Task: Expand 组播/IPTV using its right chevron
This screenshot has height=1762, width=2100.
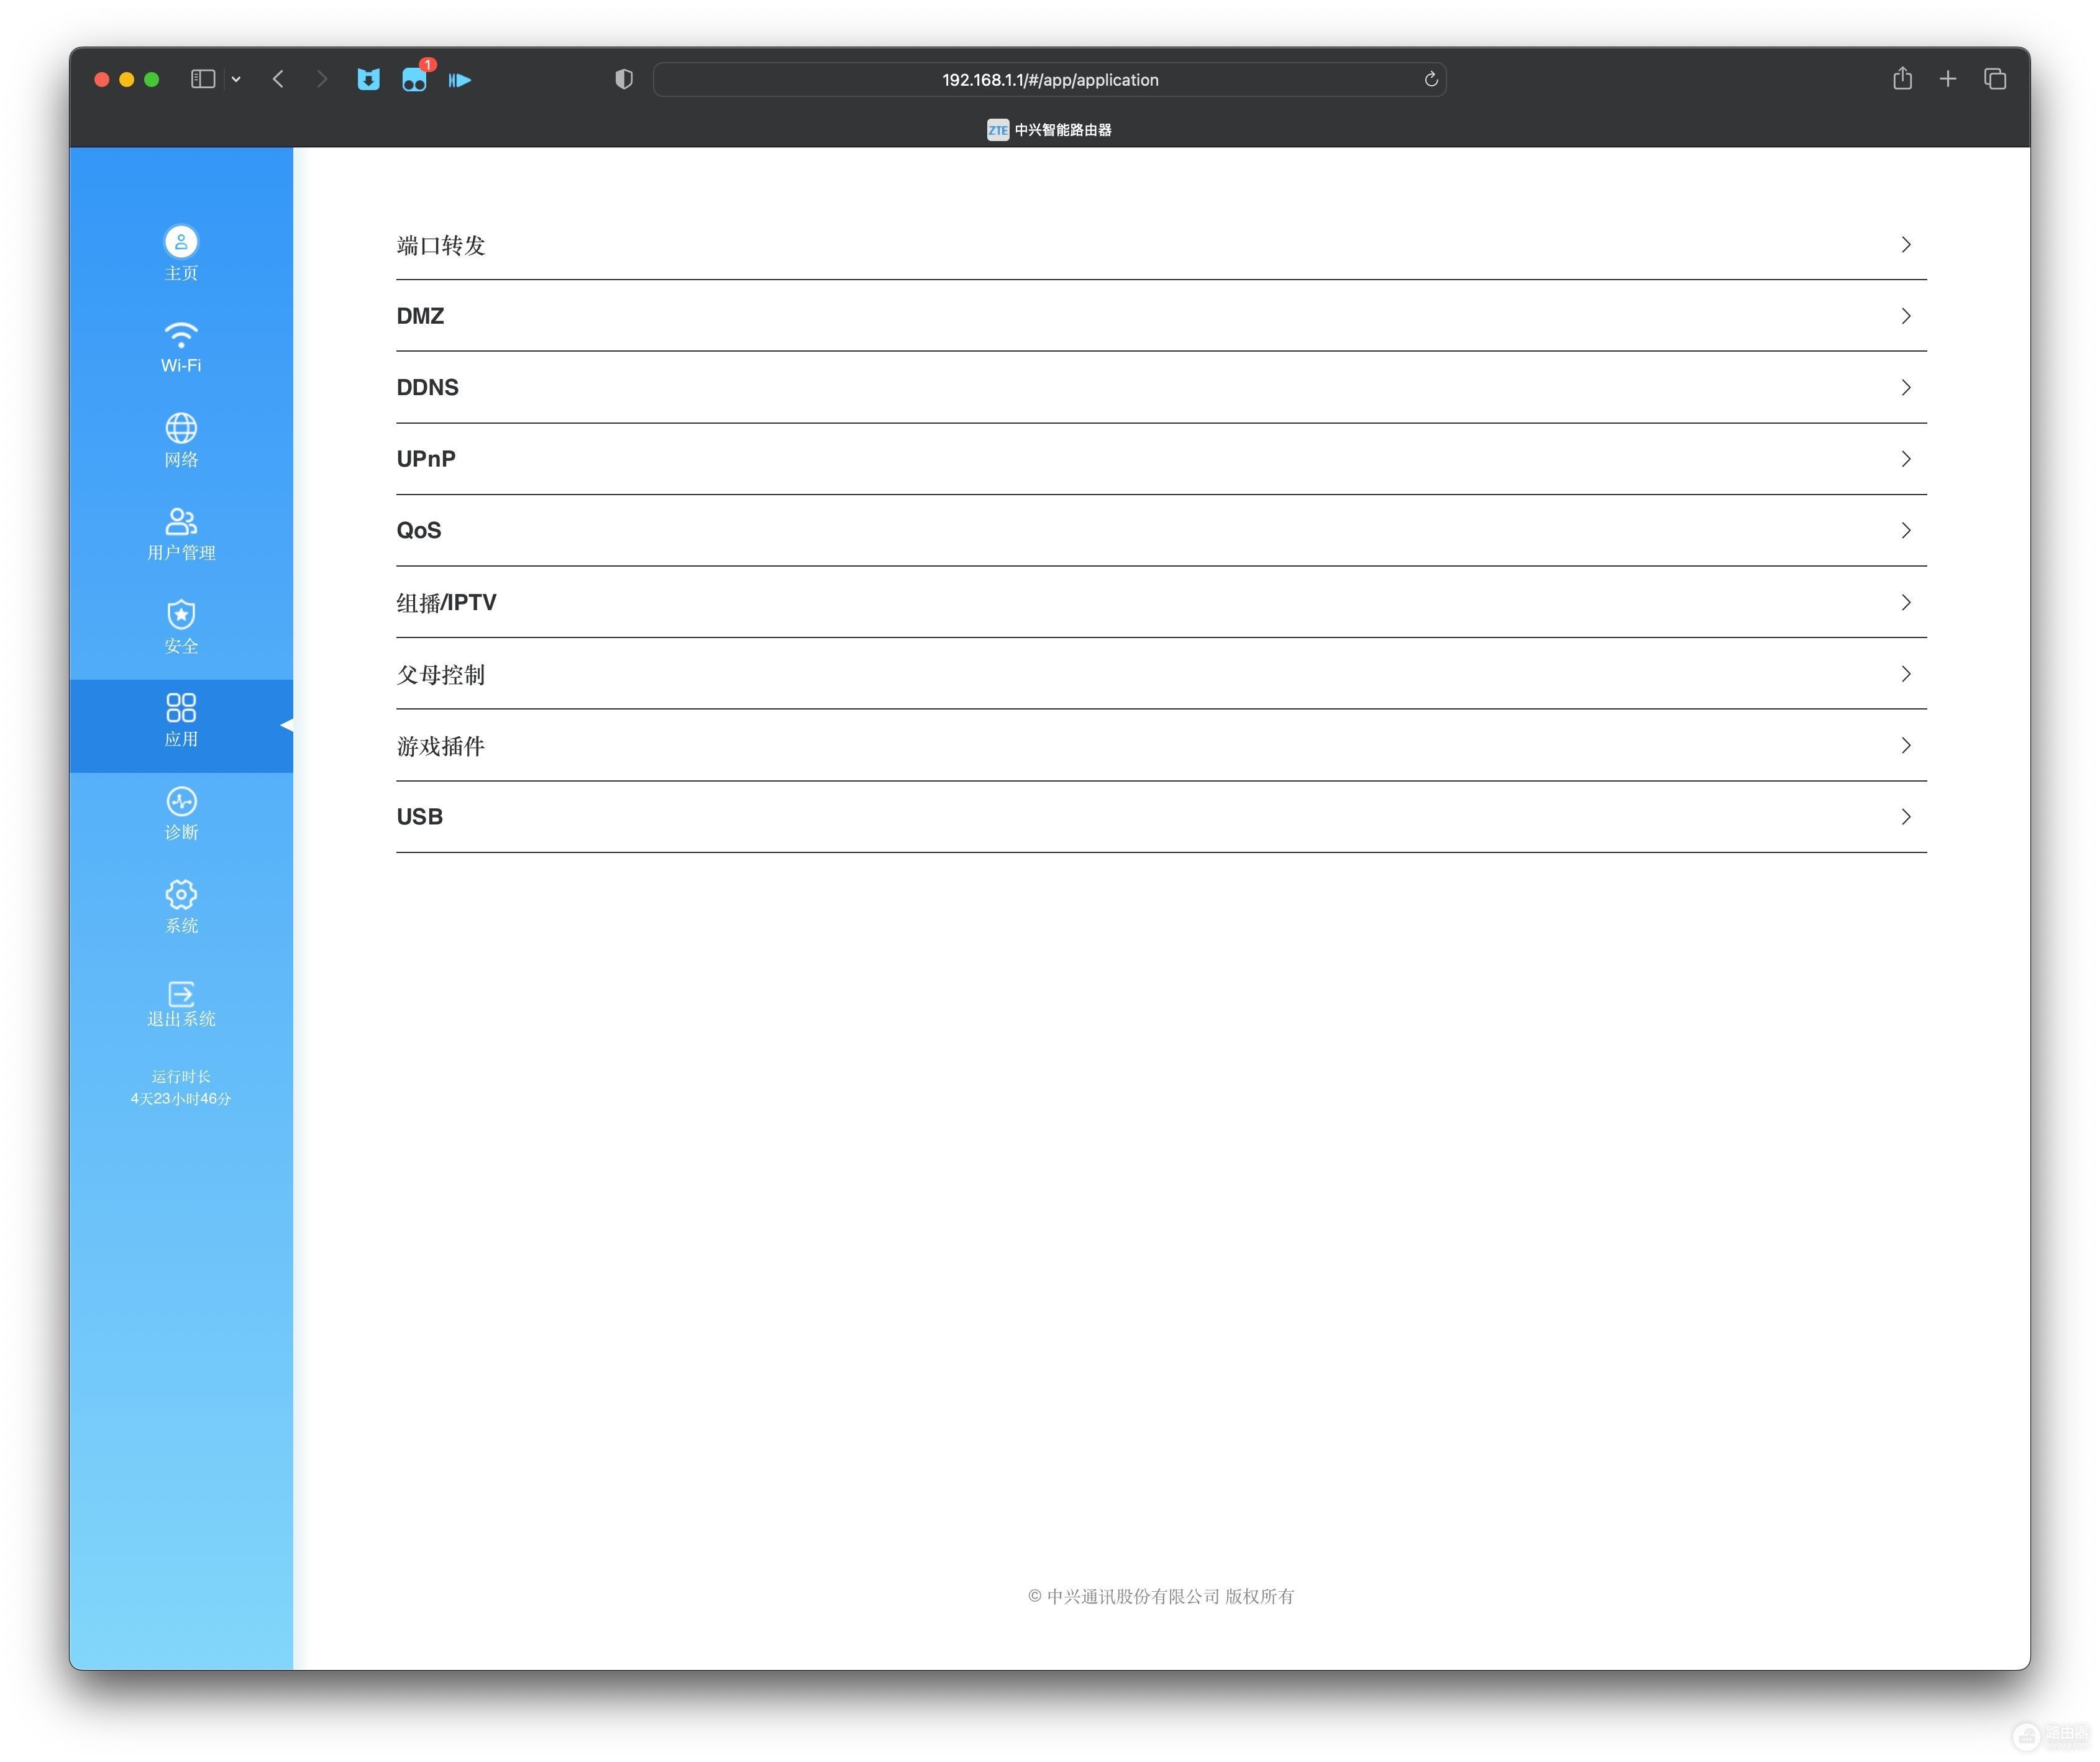Action: (x=1906, y=602)
